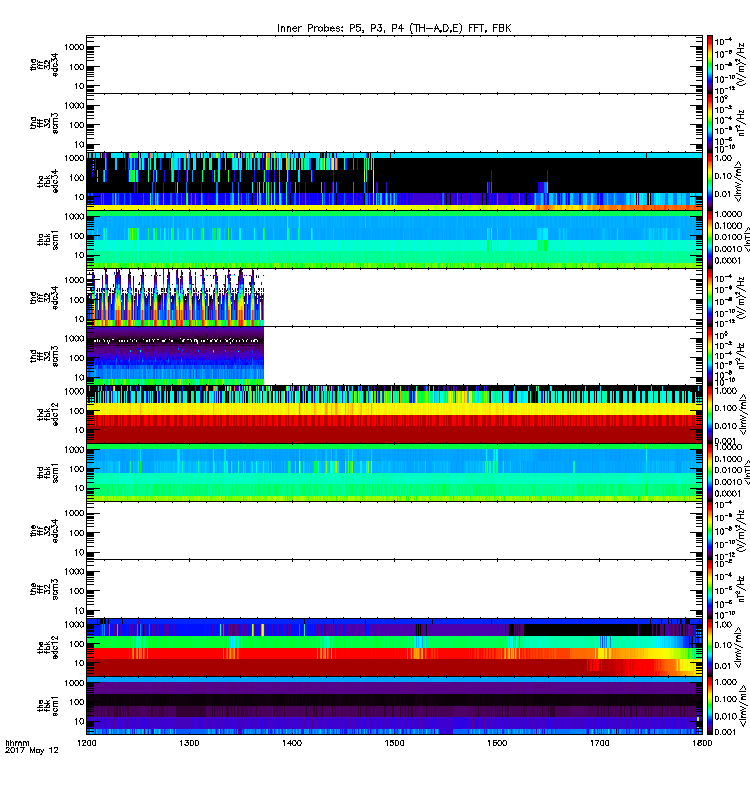Click the '1800' time axis label
This screenshot has width=750, height=800.
pos(702,743)
